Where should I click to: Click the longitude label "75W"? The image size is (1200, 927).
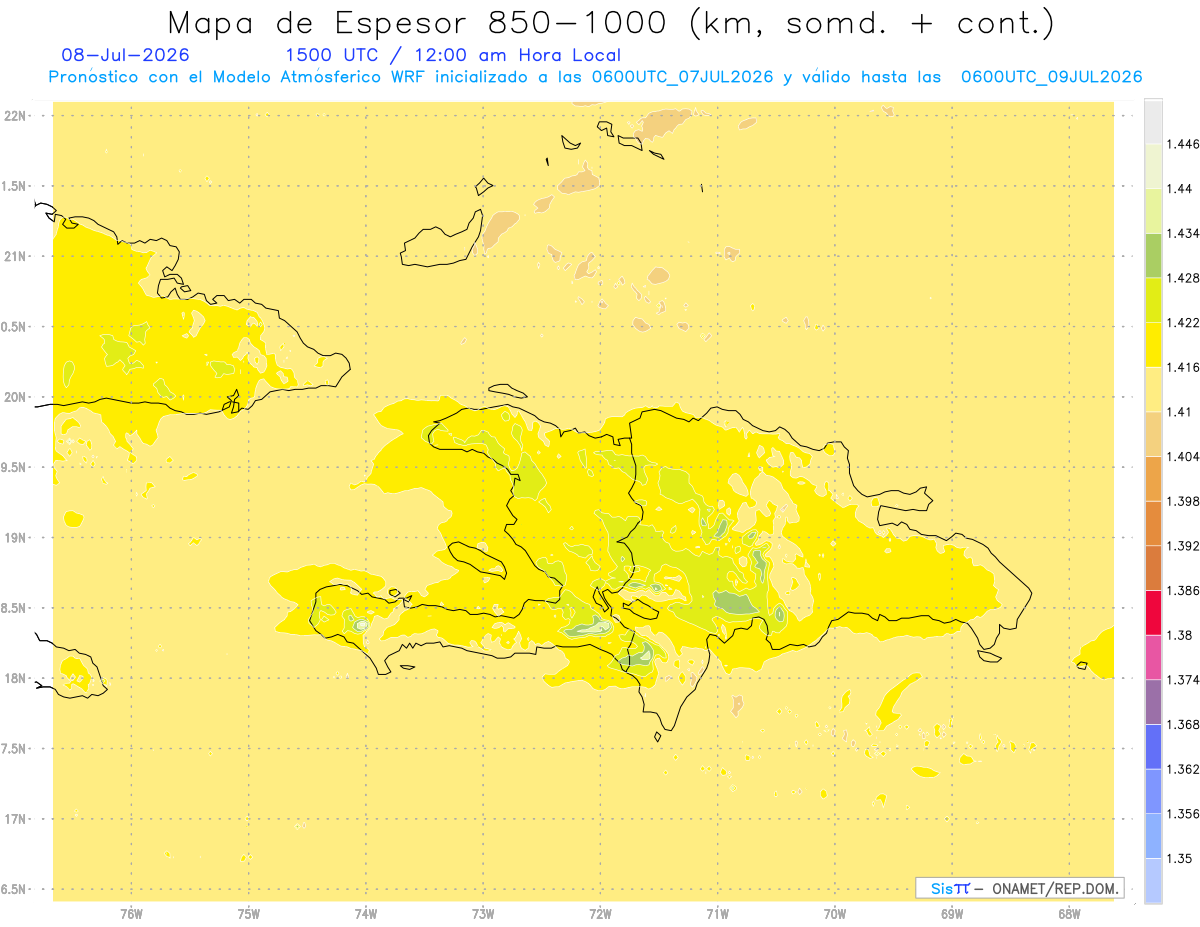[x=249, y=913]
